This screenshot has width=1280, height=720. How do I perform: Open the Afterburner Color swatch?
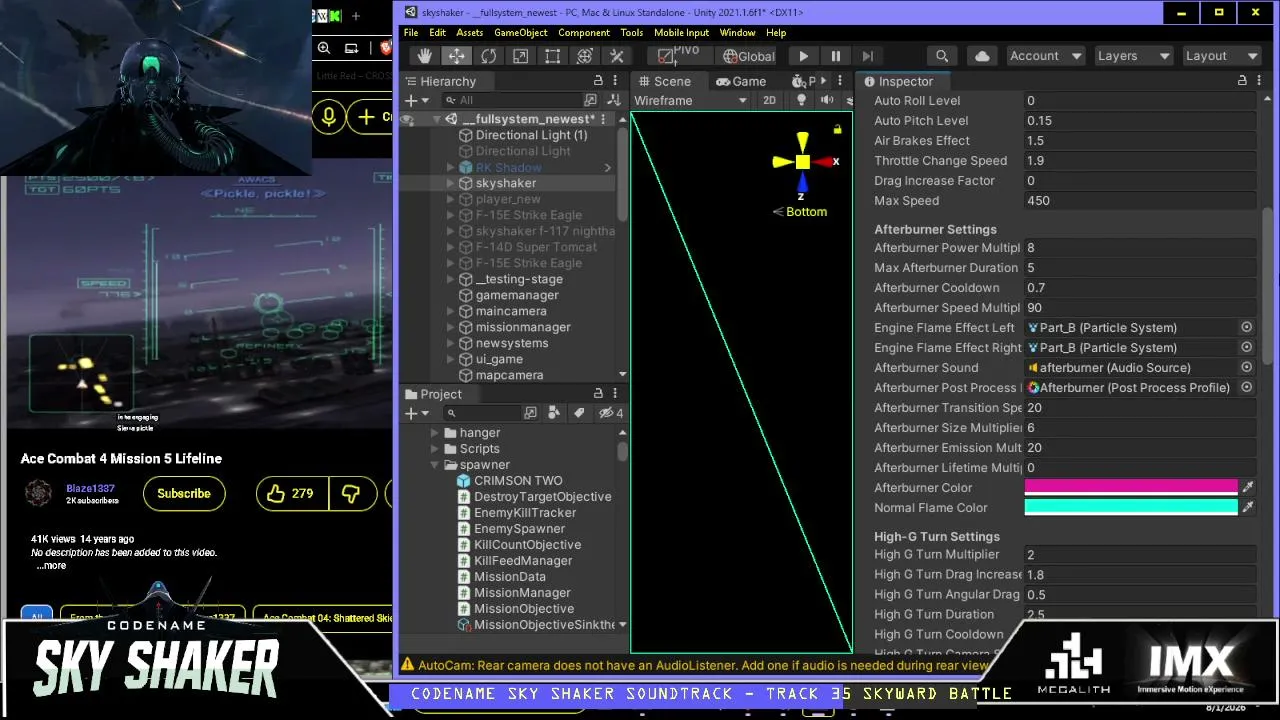click(1131, 488)
